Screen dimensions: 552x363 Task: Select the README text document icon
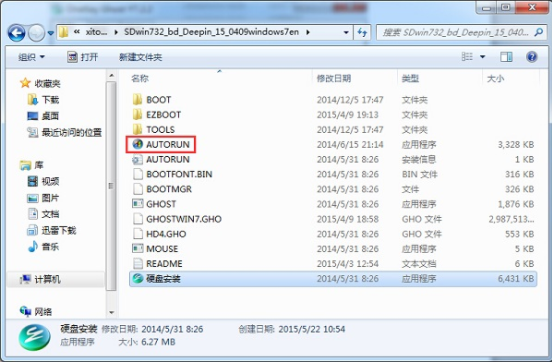(138, 263)
